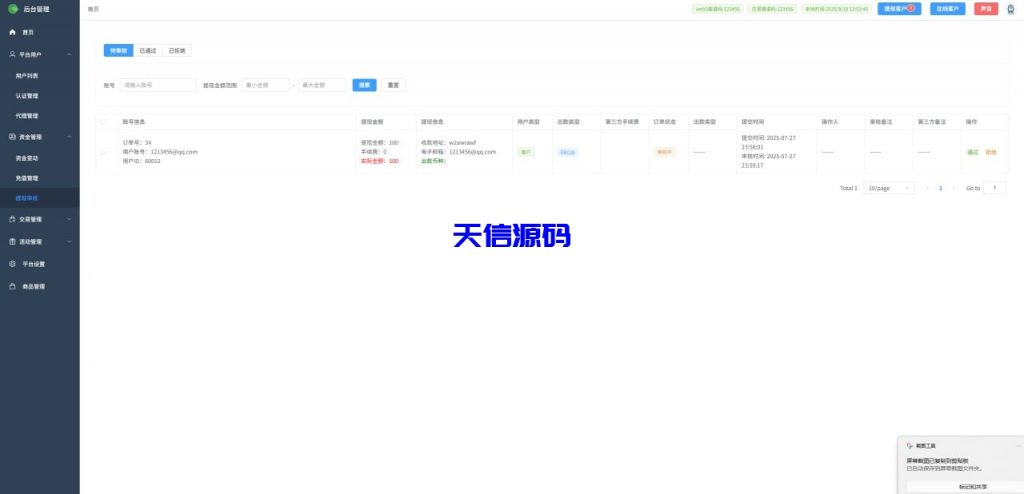Click the bag icon beside 商品管理
This screenshot has height=494, width=1024.
[x=12, y=286]
